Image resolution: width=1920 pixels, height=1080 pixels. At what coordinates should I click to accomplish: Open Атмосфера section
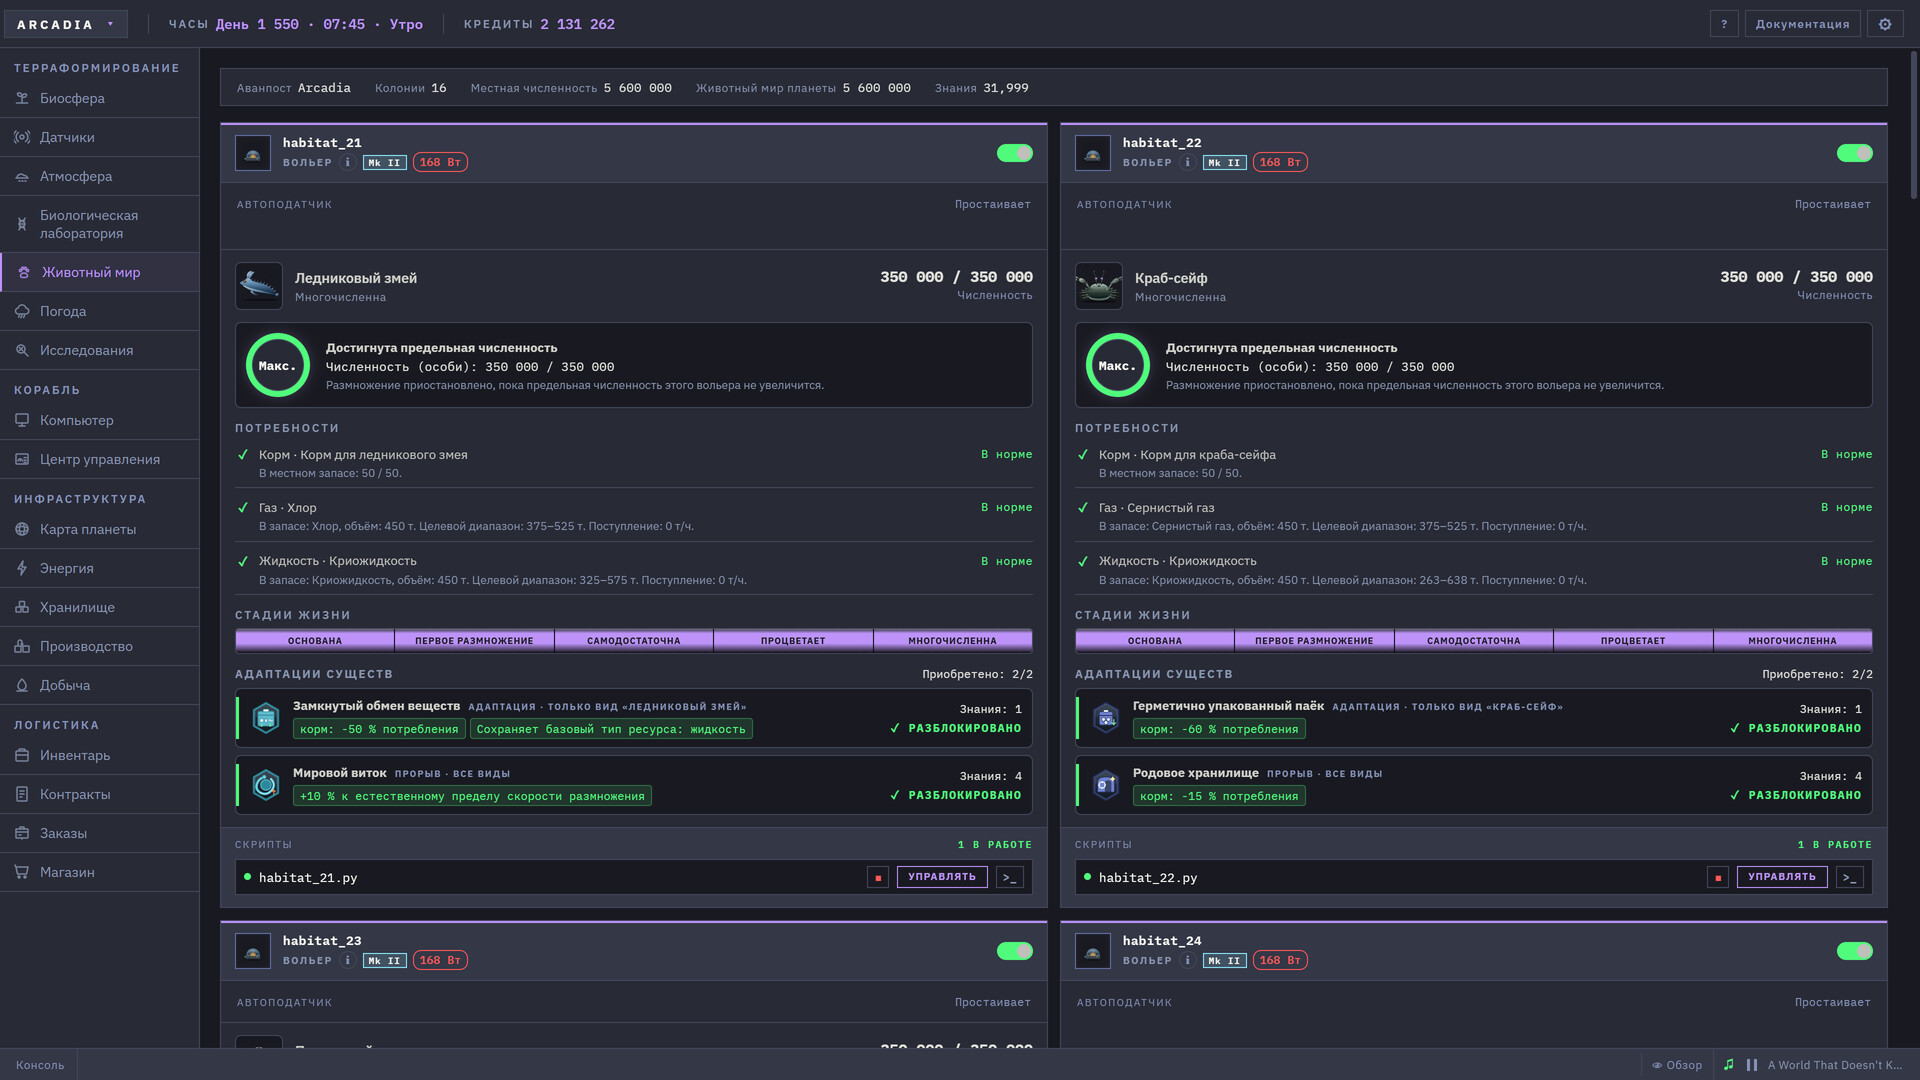[100, 176]
